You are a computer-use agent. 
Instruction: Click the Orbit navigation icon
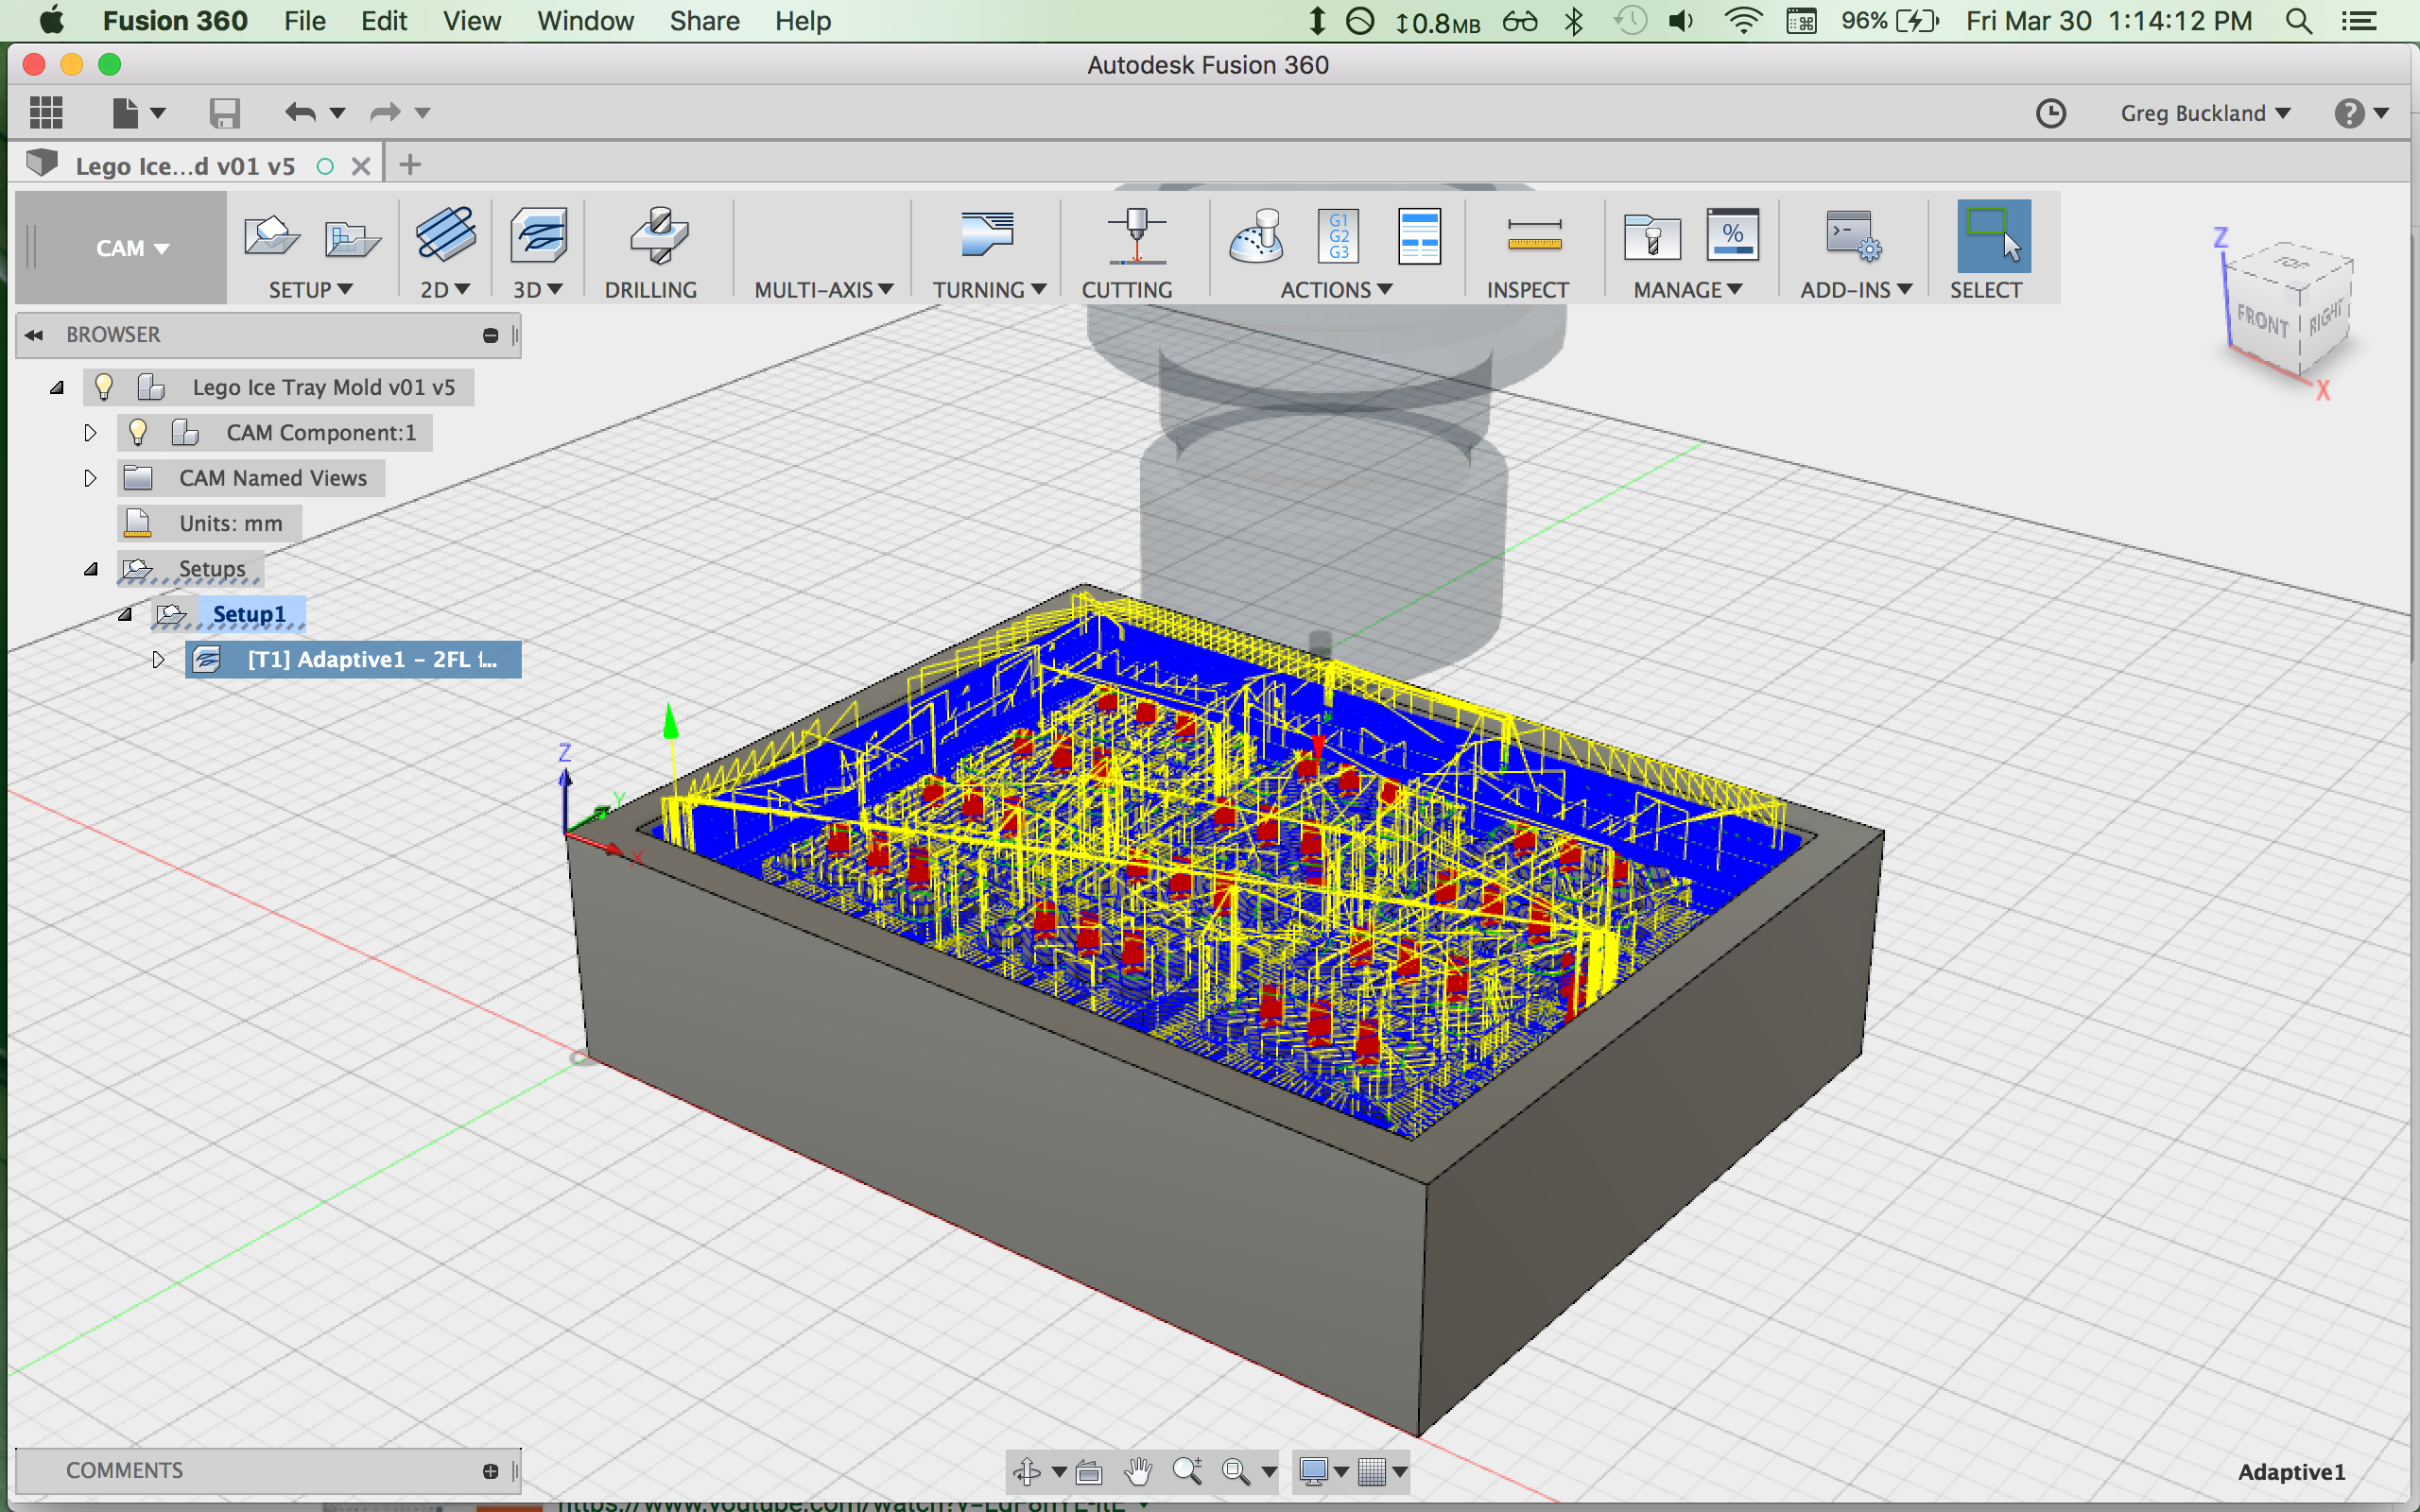pos(1027,1471)
